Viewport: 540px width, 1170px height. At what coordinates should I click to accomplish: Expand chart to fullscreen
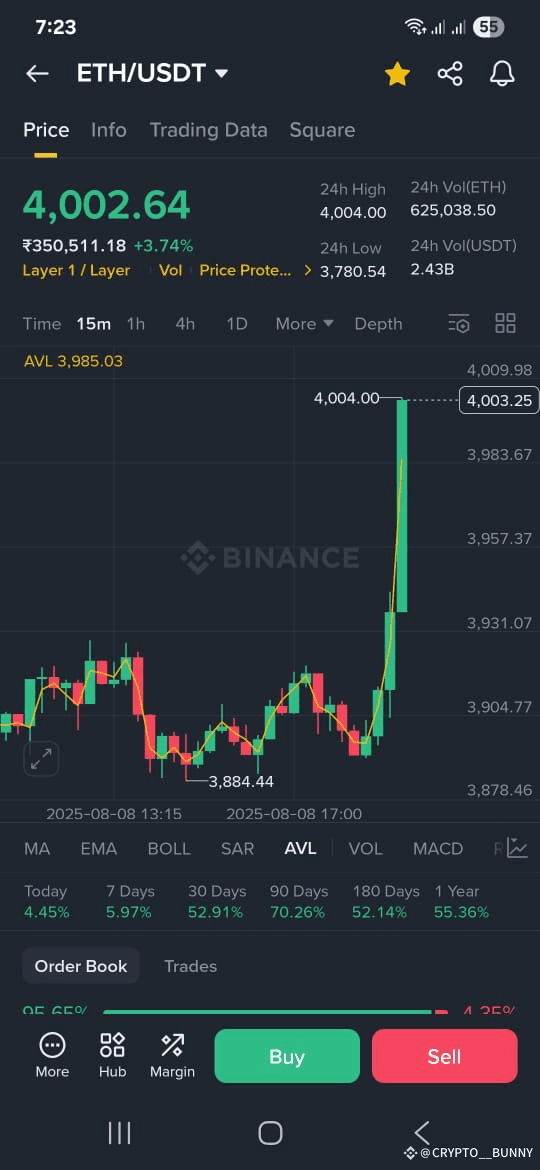(x=41, y=759)
